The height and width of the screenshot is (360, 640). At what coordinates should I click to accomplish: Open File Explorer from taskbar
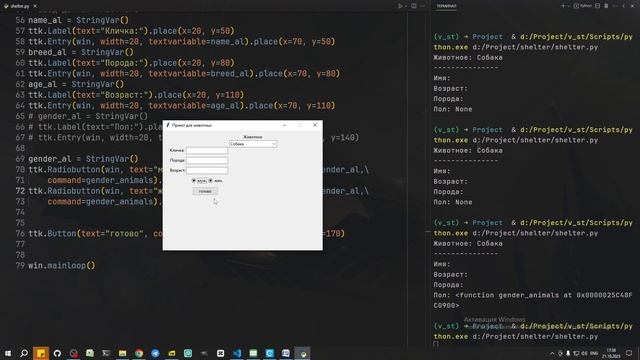point(122,353)
